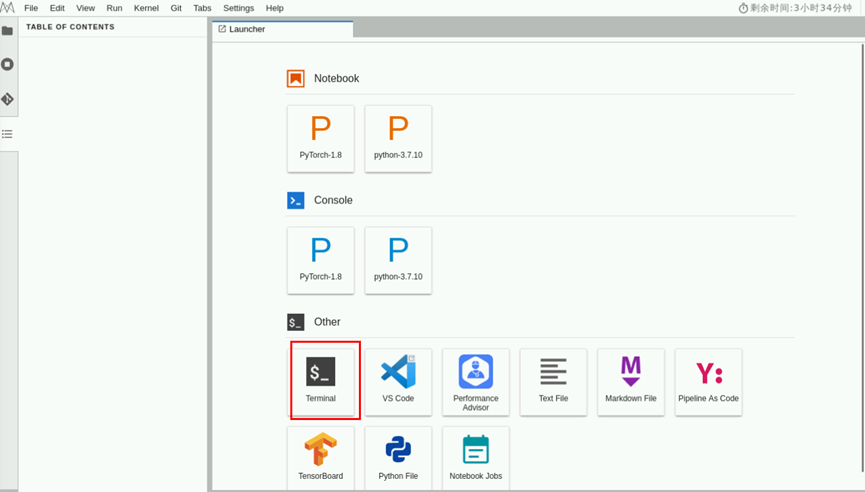Open PyTorch-1.8 console card
This screenshot has height=492, width=865.
[x=321, y=260]
